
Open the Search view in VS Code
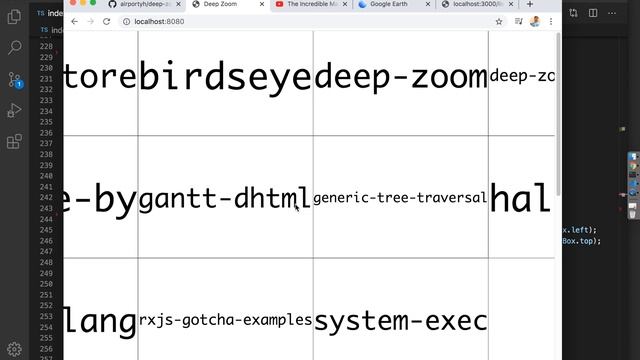tap(14, 48)
